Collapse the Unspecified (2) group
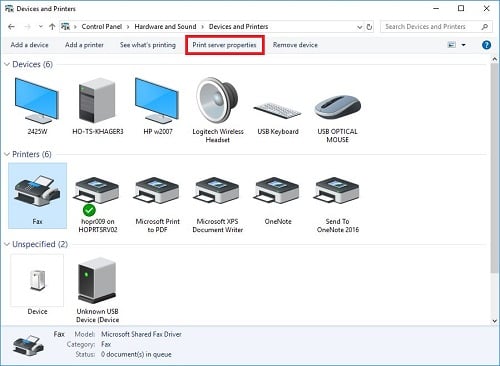 [7, 244]
